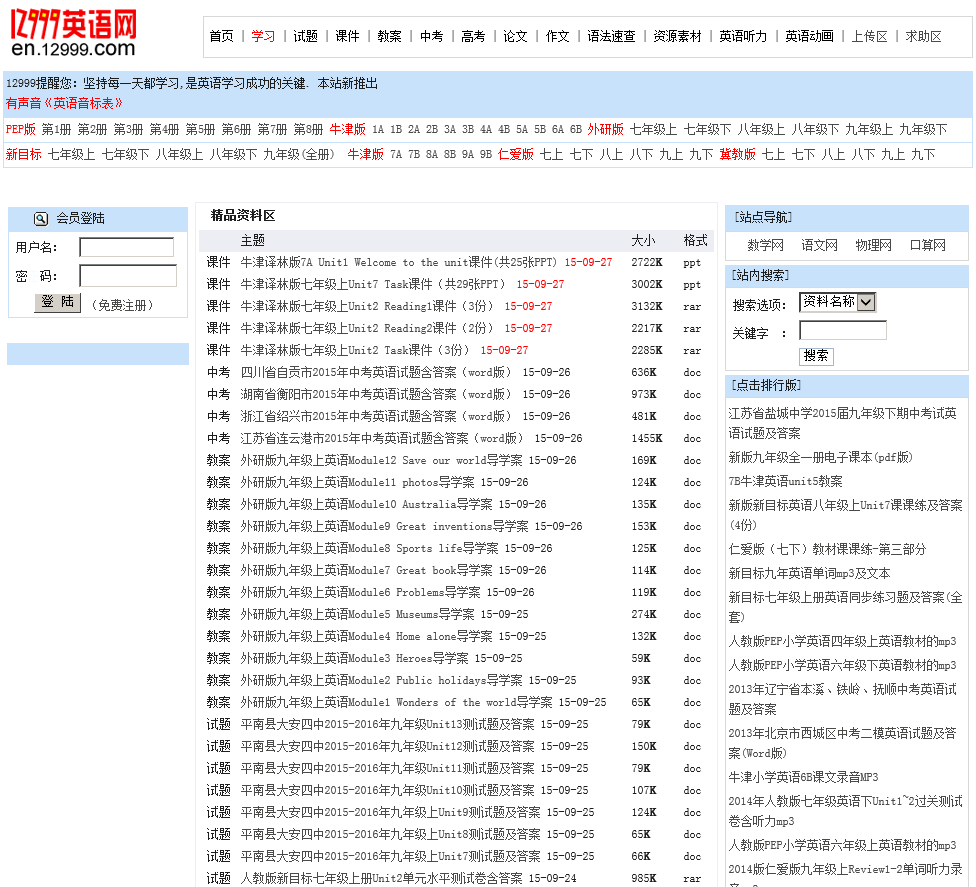Open the 数学网 site navigation link
This screenshot has width=976, height=887.
point(765,245)
